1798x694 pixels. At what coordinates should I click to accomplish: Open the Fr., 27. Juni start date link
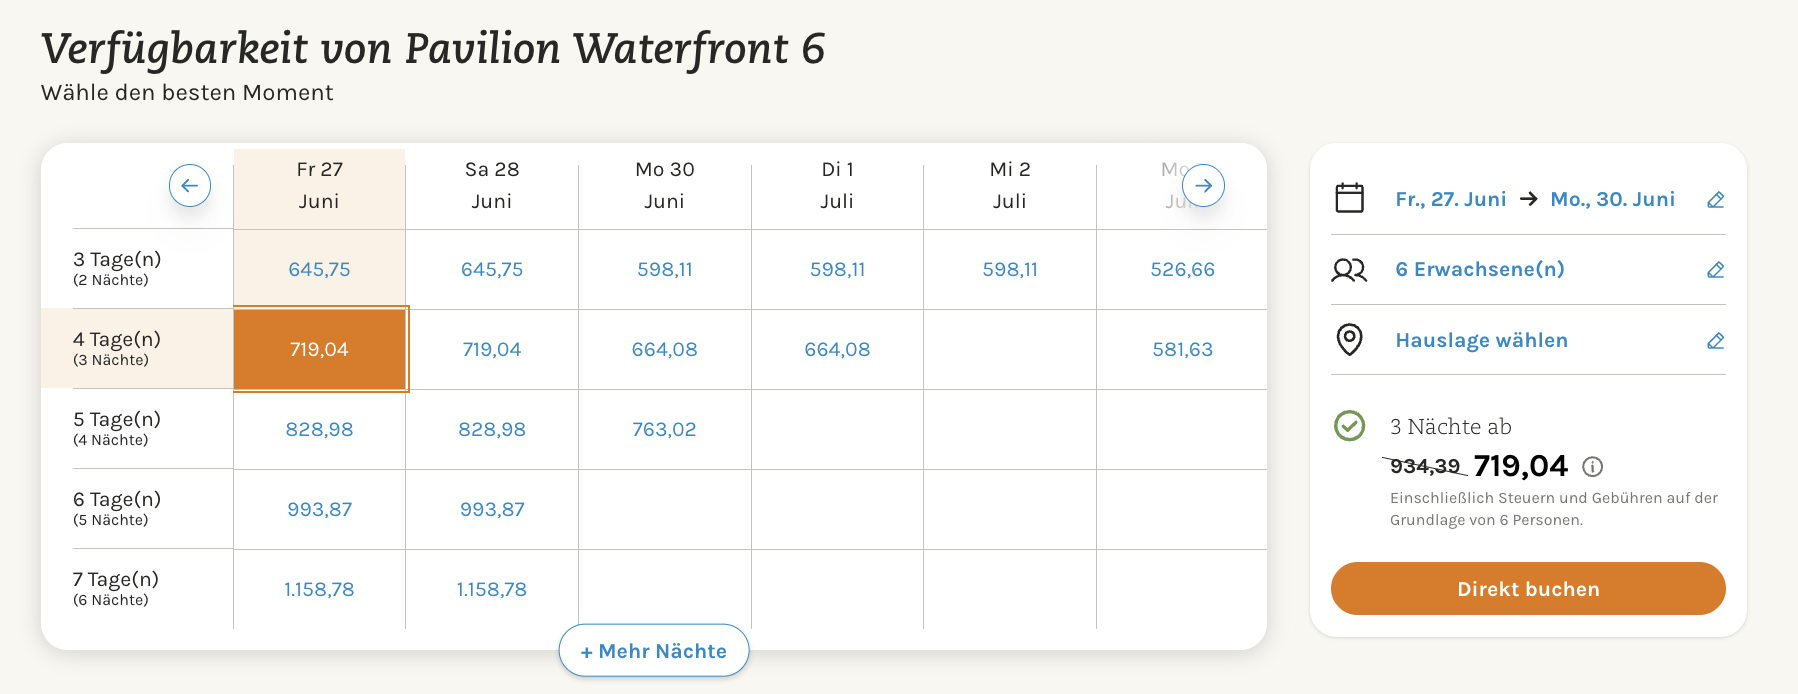pyautogui.click(x=1451, y=199)
